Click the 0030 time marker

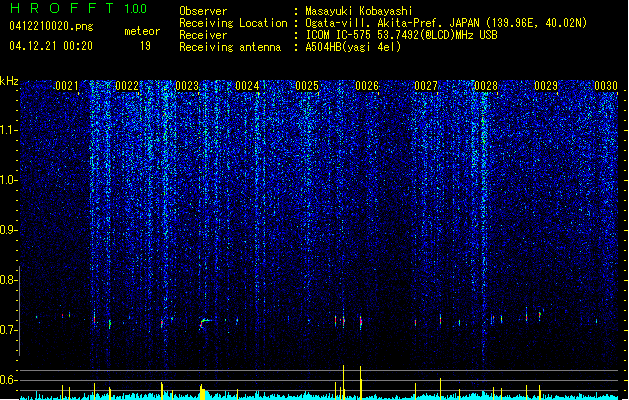point(606,86)
